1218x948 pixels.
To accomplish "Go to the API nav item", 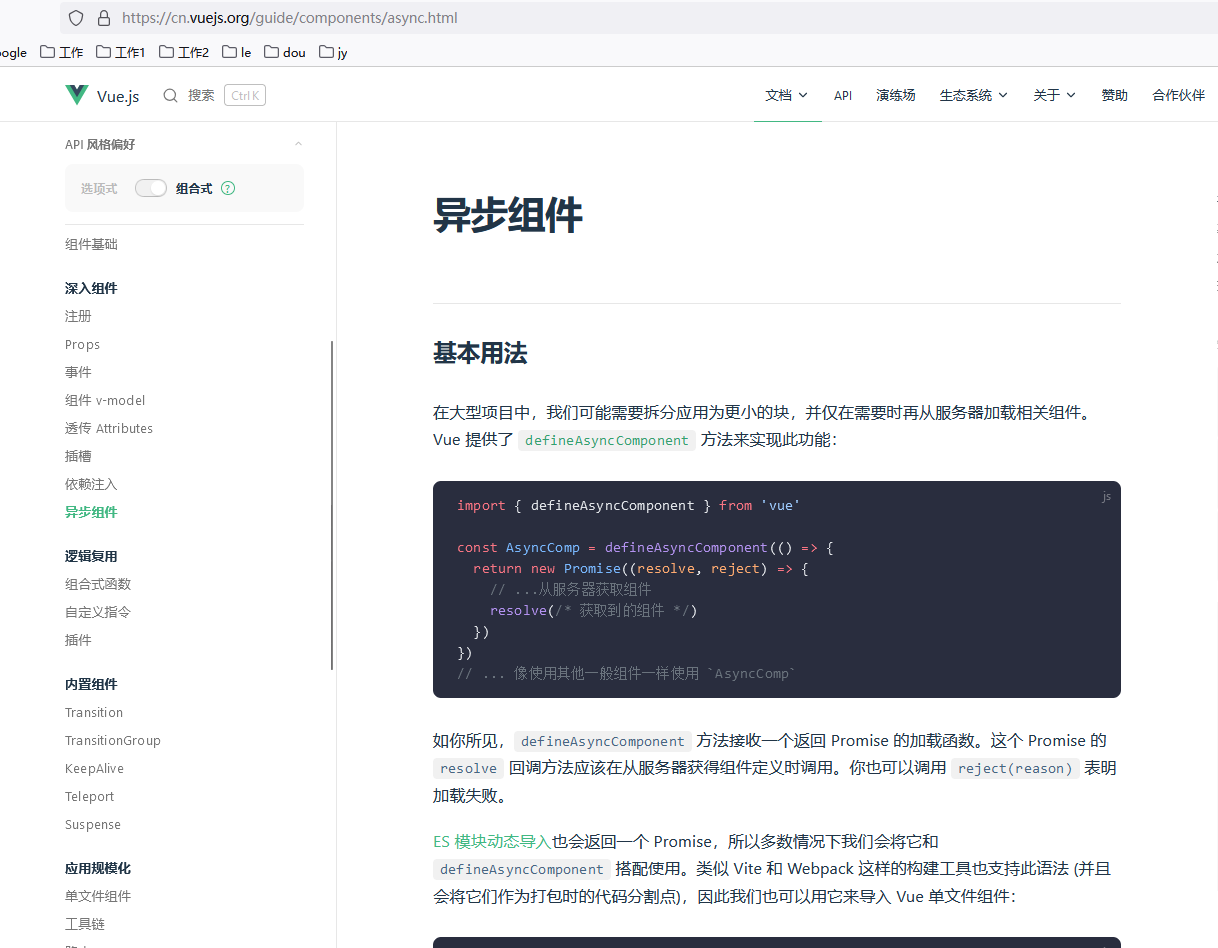I will [x=843, y=95].
